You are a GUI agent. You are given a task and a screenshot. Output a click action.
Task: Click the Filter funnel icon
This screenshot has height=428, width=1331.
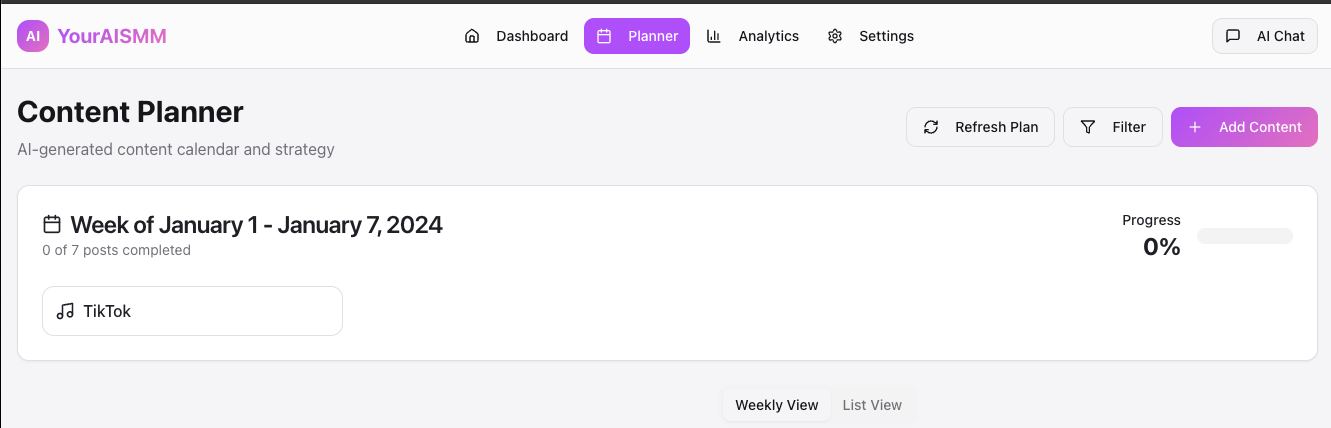click(1088, 127)
